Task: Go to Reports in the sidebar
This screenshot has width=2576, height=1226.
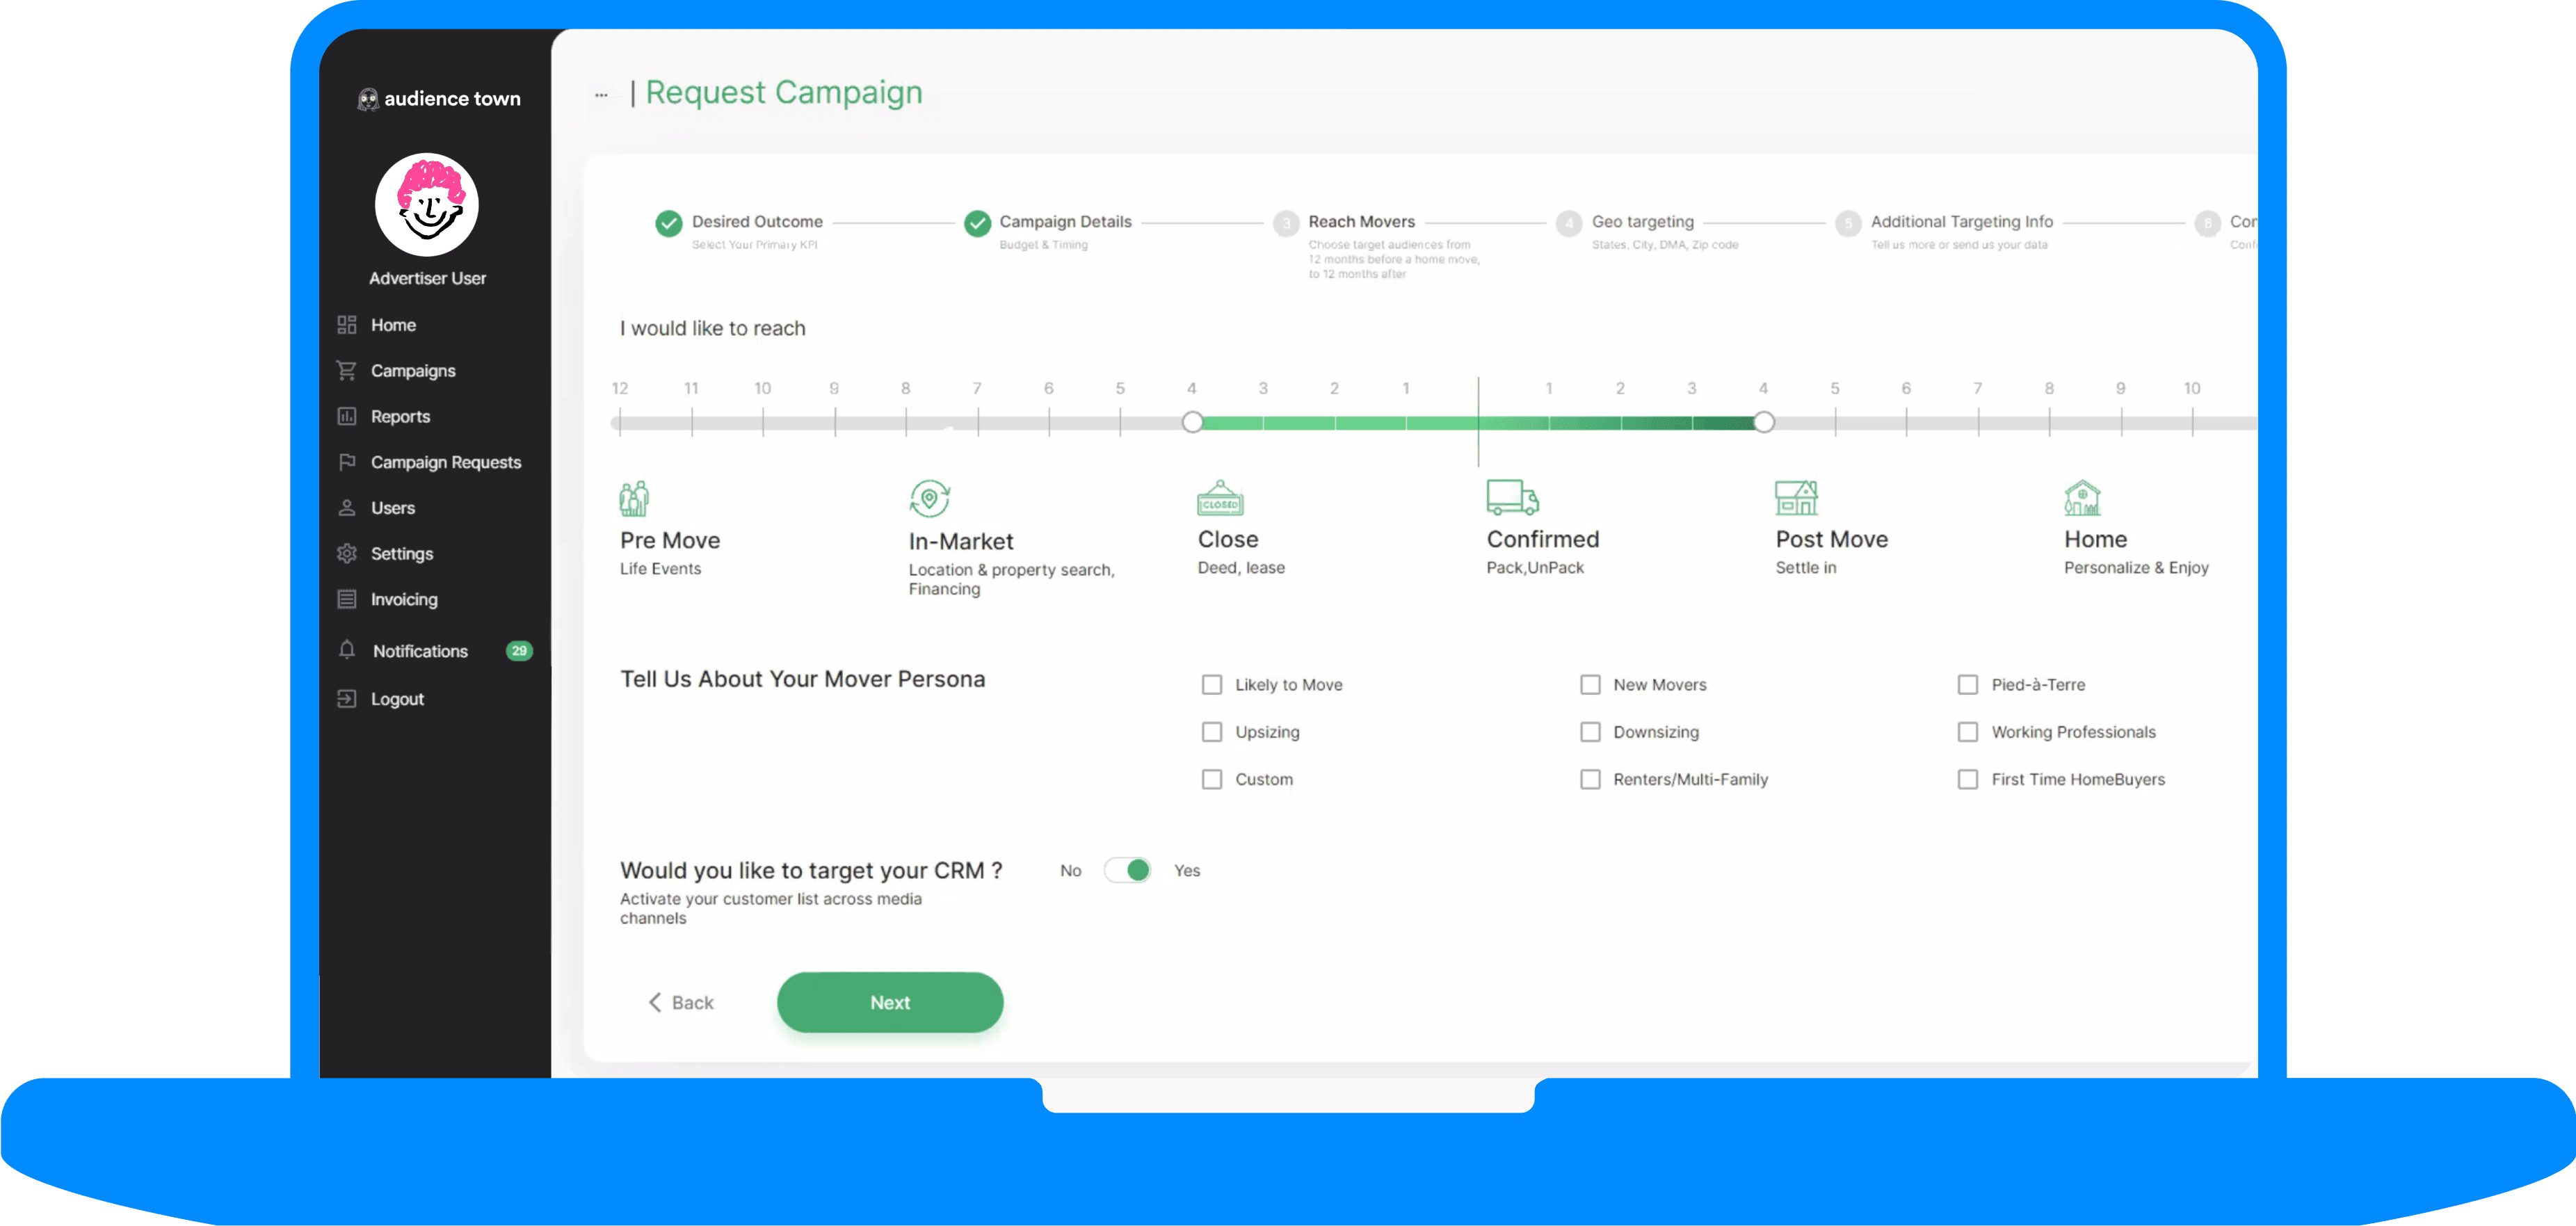Action: coord(400,416)
